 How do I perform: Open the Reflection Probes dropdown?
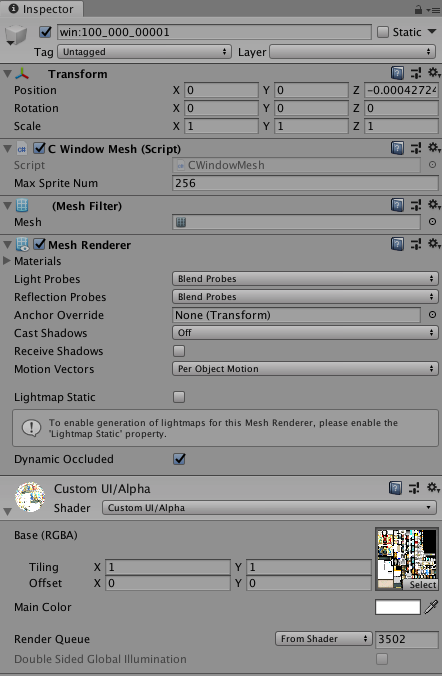point(305,297)
